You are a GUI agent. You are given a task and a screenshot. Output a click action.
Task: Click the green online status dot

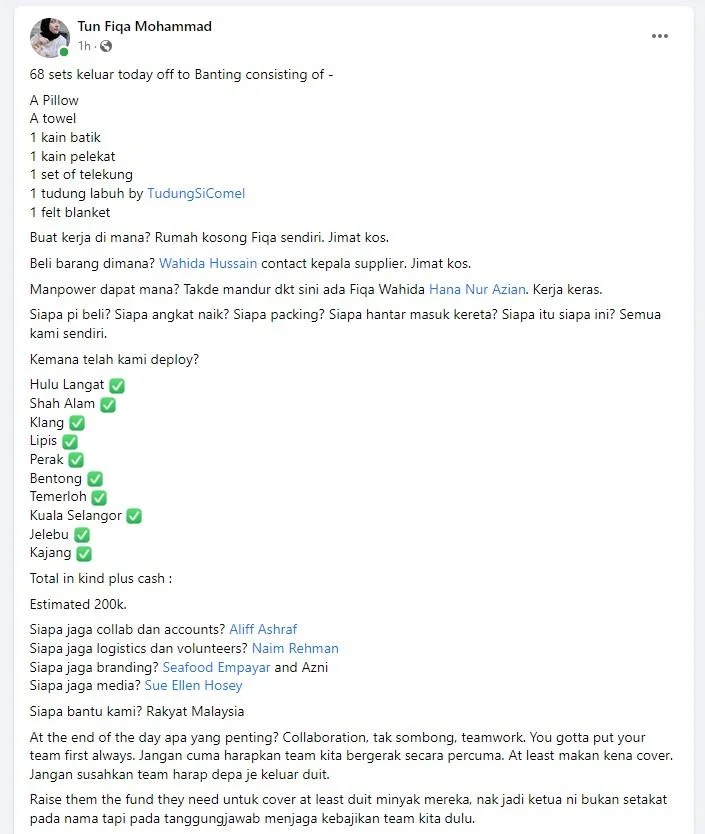pyautogui.click(x=64, y=52)
